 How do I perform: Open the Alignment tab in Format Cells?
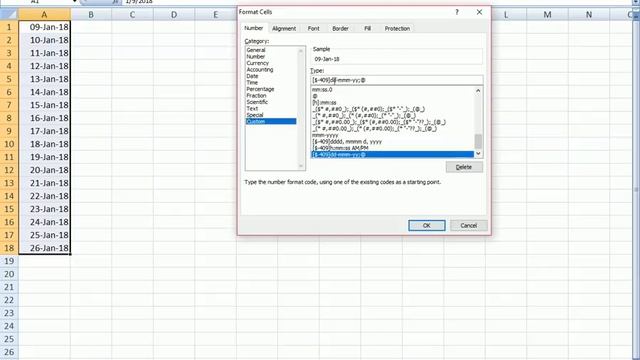(x=284, y=29)
